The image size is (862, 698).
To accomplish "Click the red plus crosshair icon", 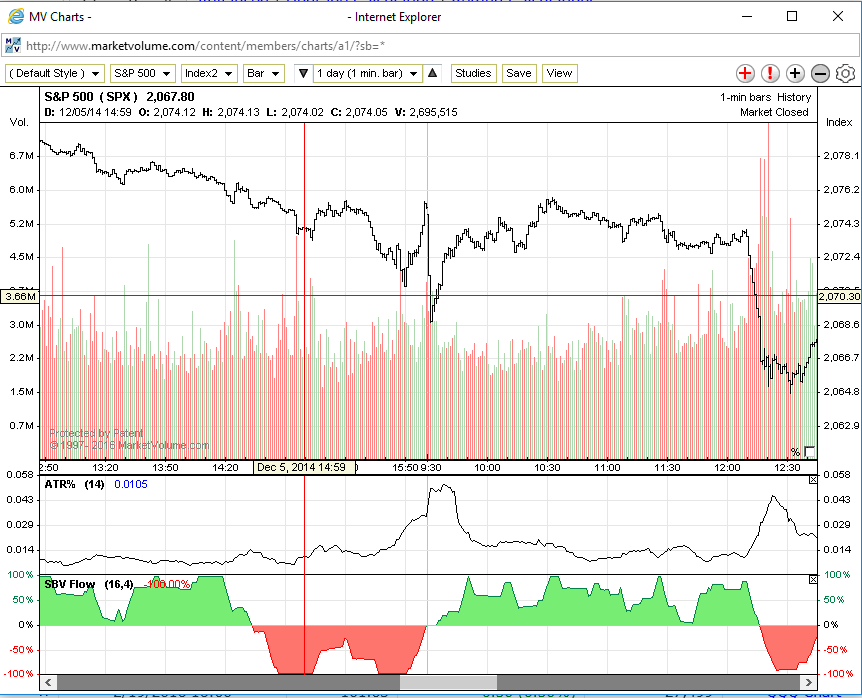I will [745, 73].
